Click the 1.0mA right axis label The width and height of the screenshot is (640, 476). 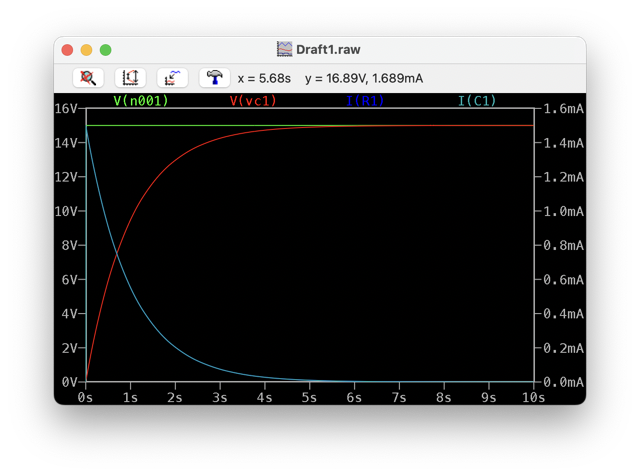(x=563, y=211)
